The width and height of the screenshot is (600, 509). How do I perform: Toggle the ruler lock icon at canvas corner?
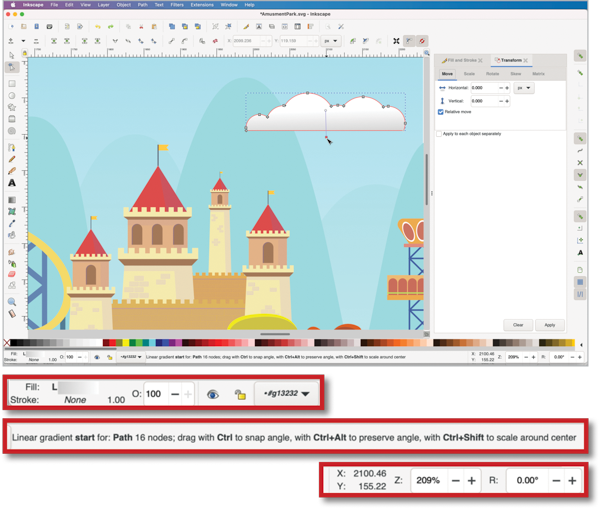tap(24, 53)
